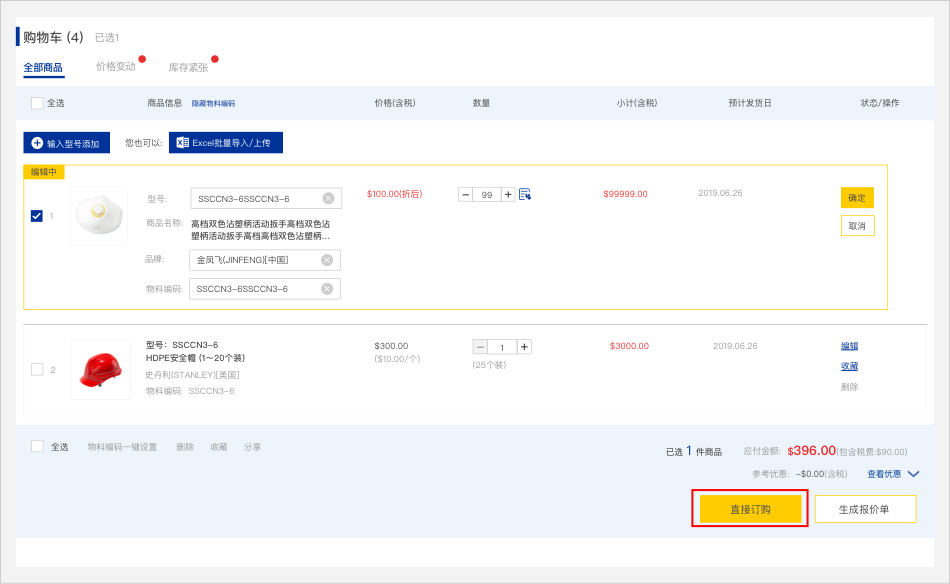Clear the 品牌 brand field using X icon
950x584 pixels.
pos(327,260)
